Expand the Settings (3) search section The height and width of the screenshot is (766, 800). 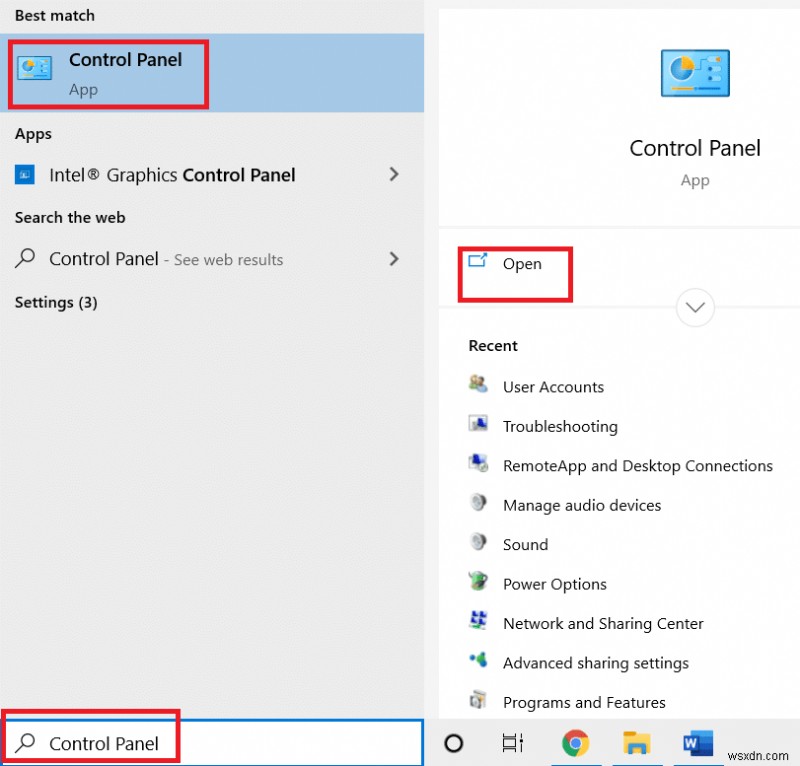[x=55, y=302]
